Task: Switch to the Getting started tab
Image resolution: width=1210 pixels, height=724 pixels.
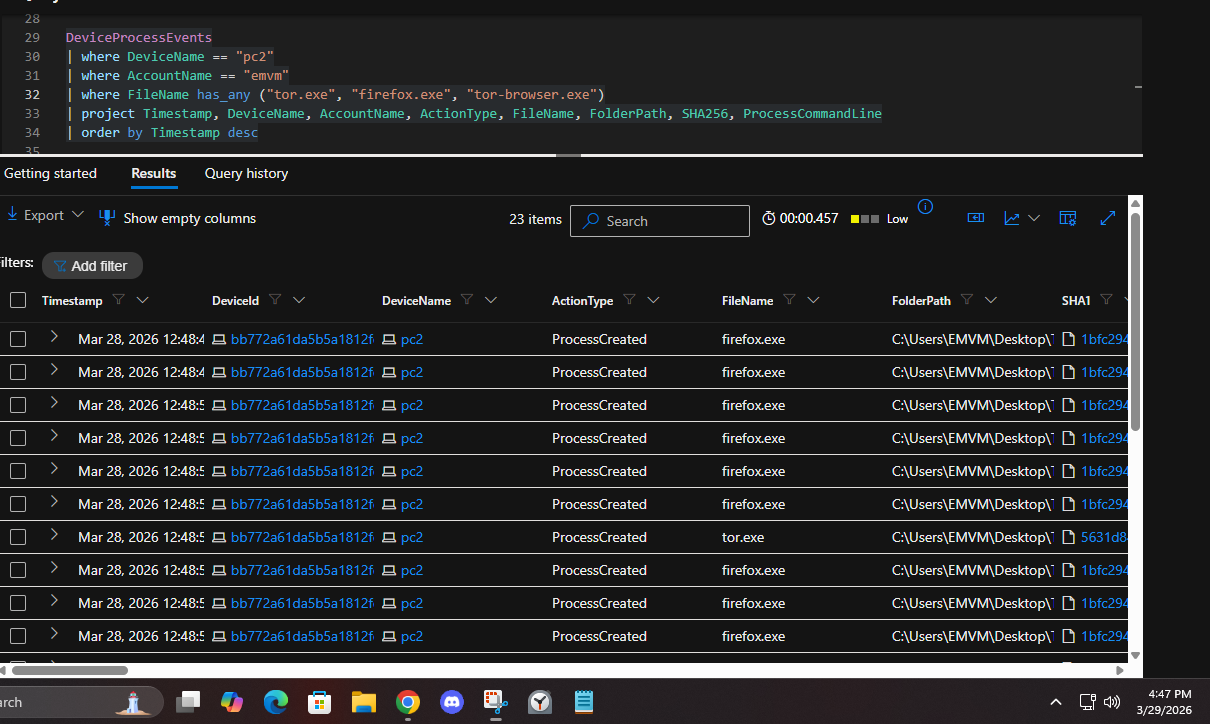Action: tap(50, 173)
